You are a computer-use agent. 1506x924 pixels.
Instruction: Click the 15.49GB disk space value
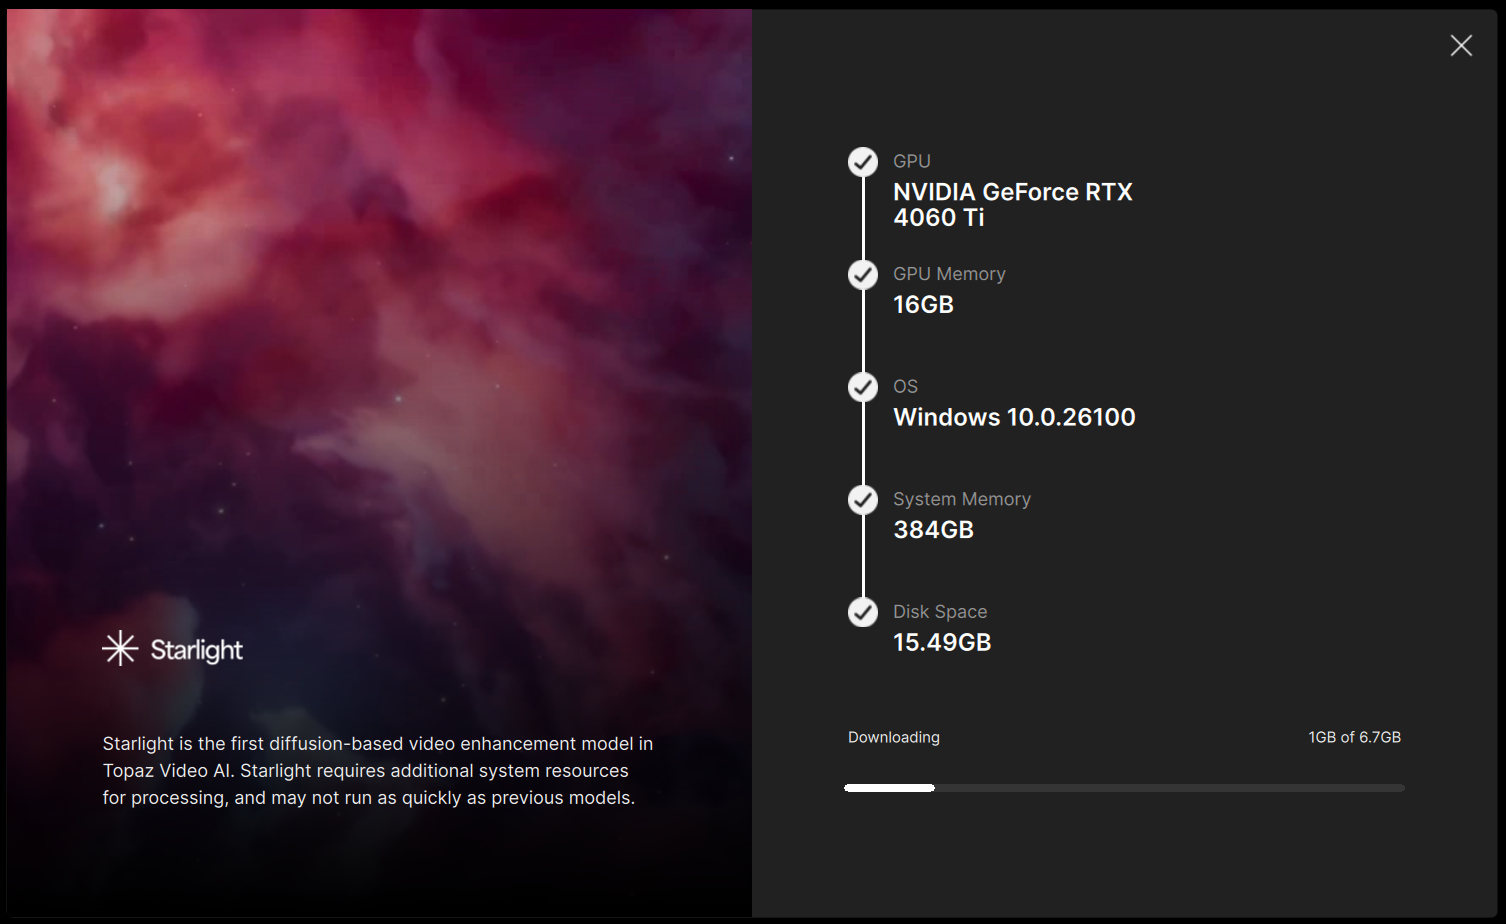coord(942,642)
